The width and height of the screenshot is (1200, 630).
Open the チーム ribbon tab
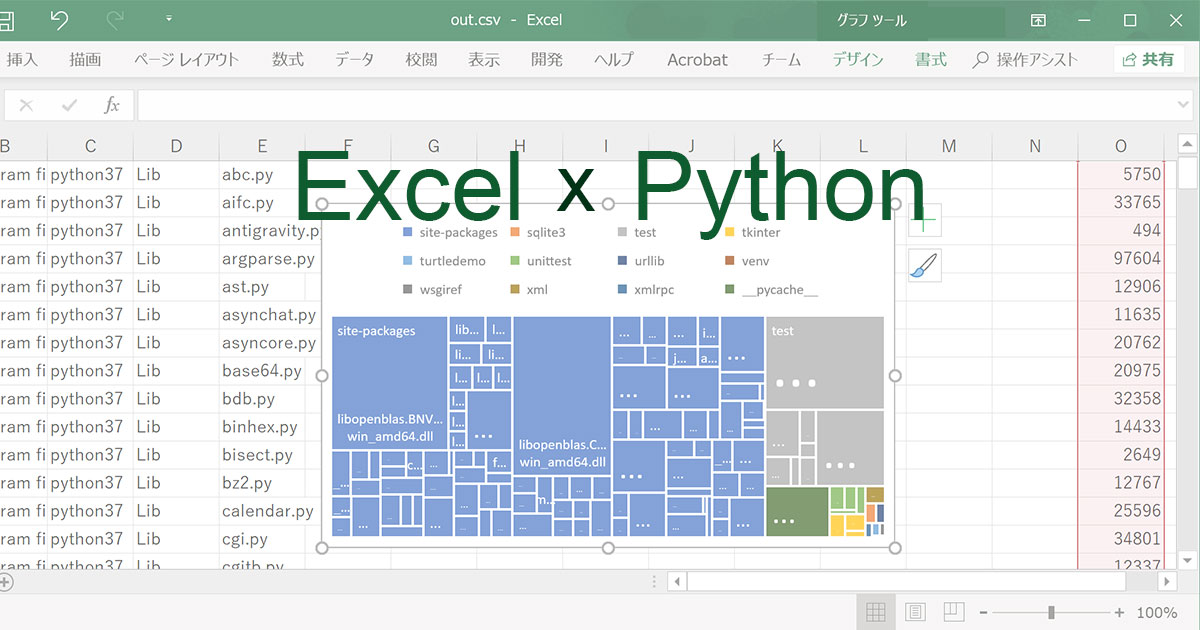point(781,60)
